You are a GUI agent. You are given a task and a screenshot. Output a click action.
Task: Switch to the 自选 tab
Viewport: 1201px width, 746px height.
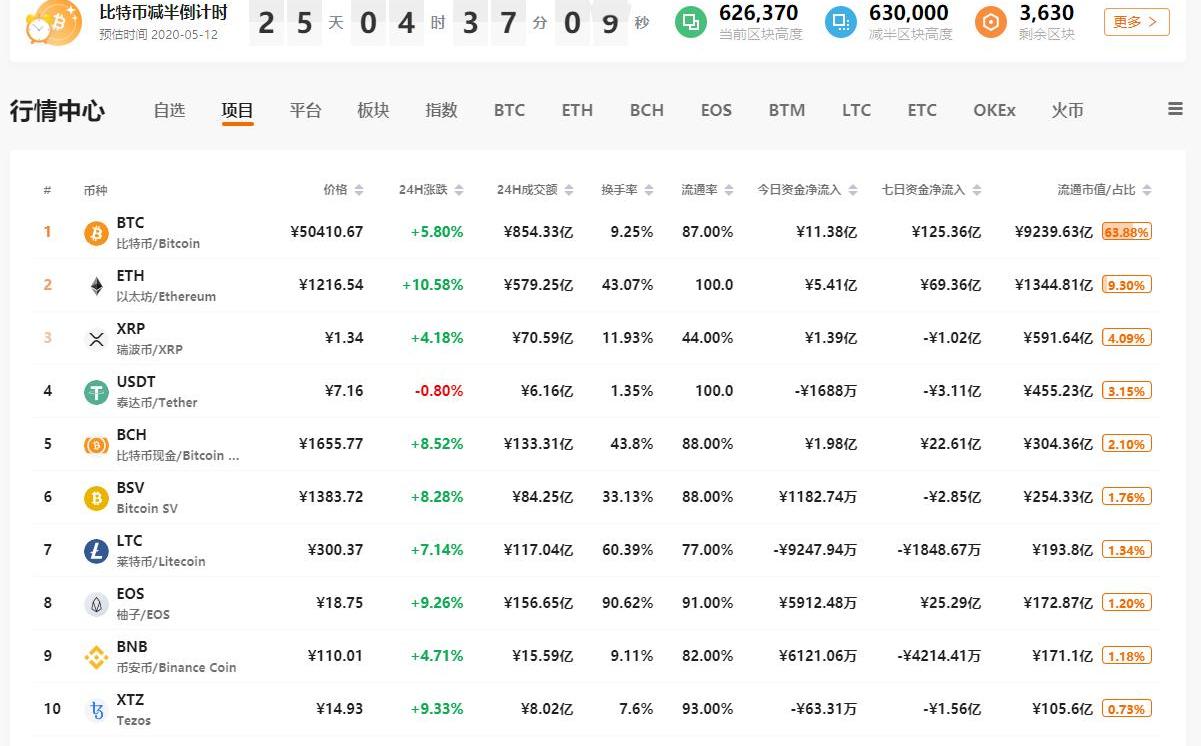(170, 110)
